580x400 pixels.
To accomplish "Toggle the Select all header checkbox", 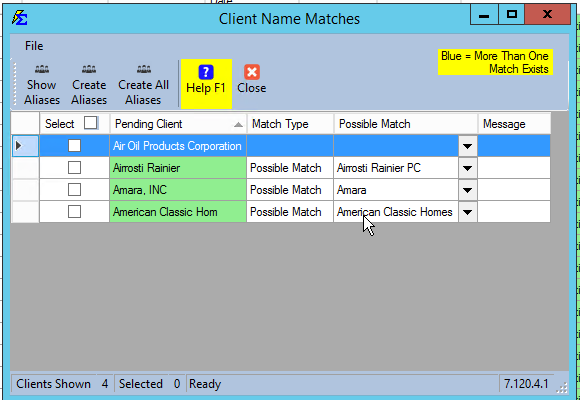I will 91,123.
